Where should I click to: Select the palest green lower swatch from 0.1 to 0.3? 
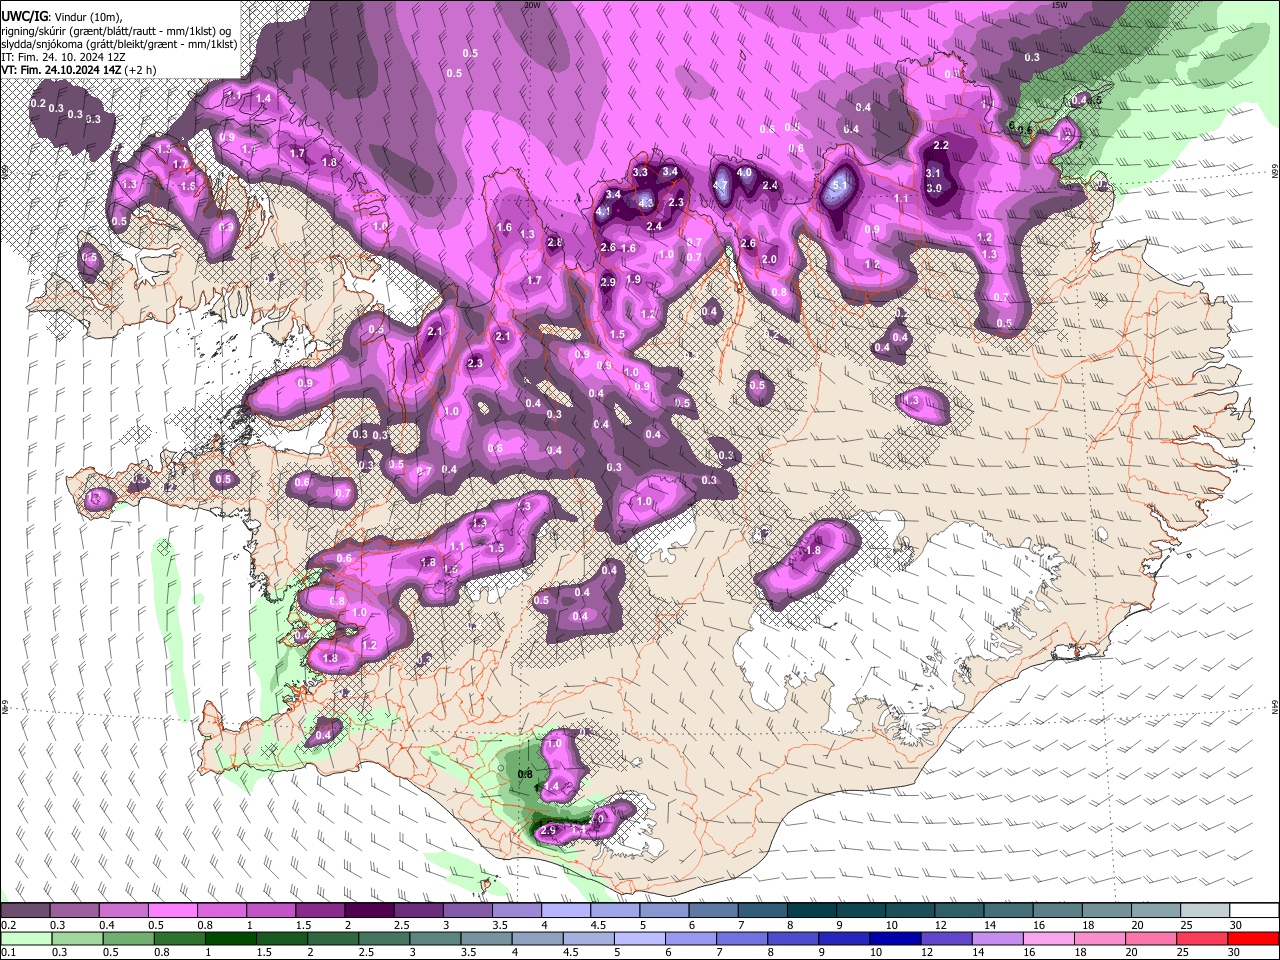tap(26, 938)
